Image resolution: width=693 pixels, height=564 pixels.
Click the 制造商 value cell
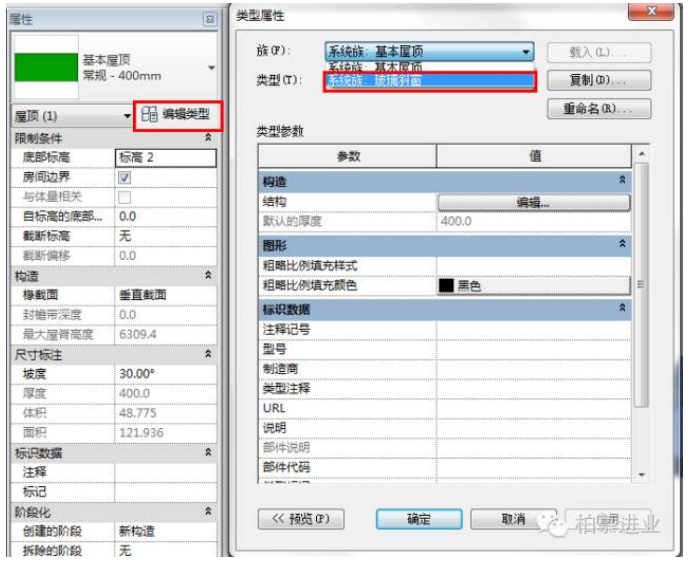tap(534, 369)
